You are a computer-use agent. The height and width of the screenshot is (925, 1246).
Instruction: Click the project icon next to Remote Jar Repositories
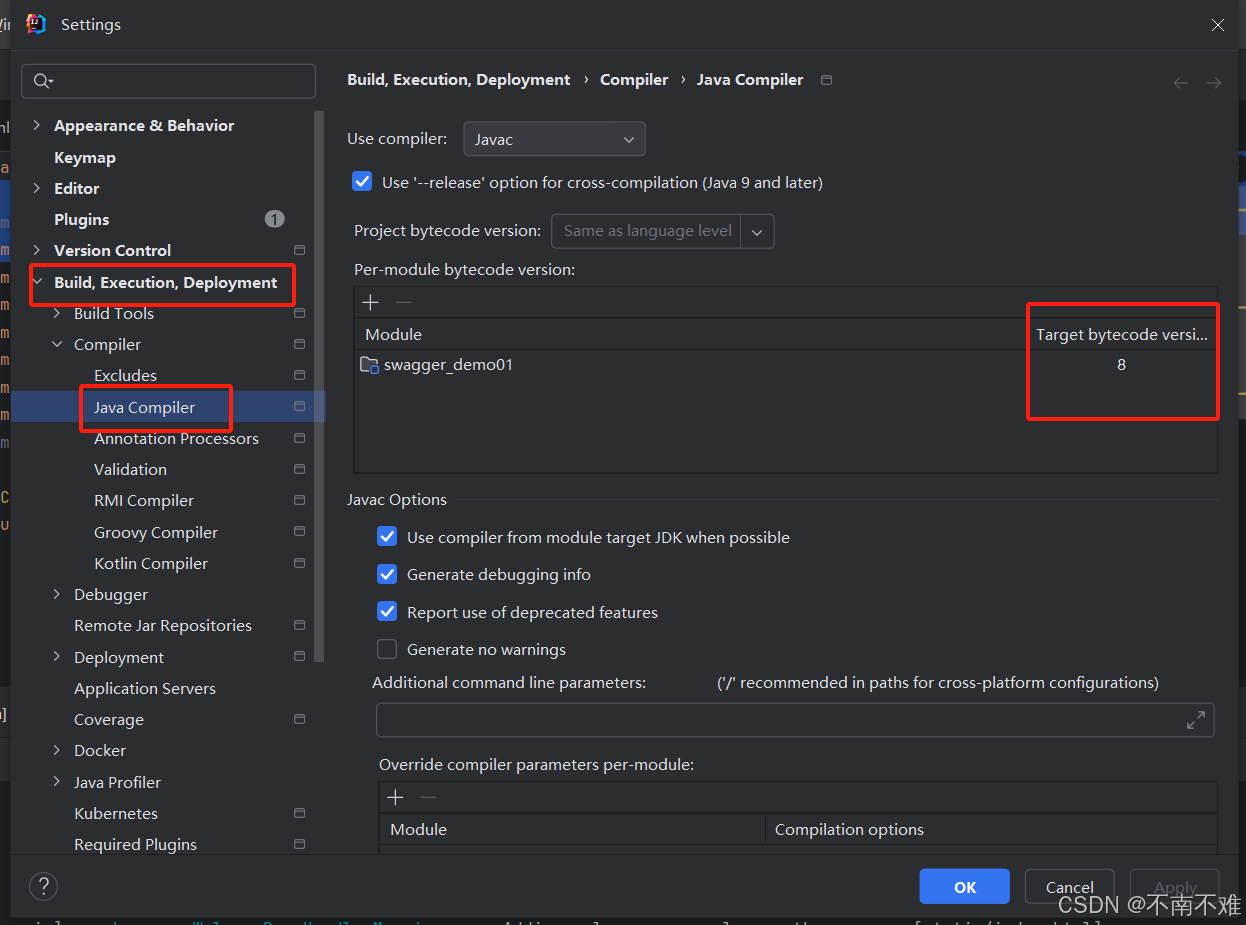pyautogui.click(x=299, y=625)
